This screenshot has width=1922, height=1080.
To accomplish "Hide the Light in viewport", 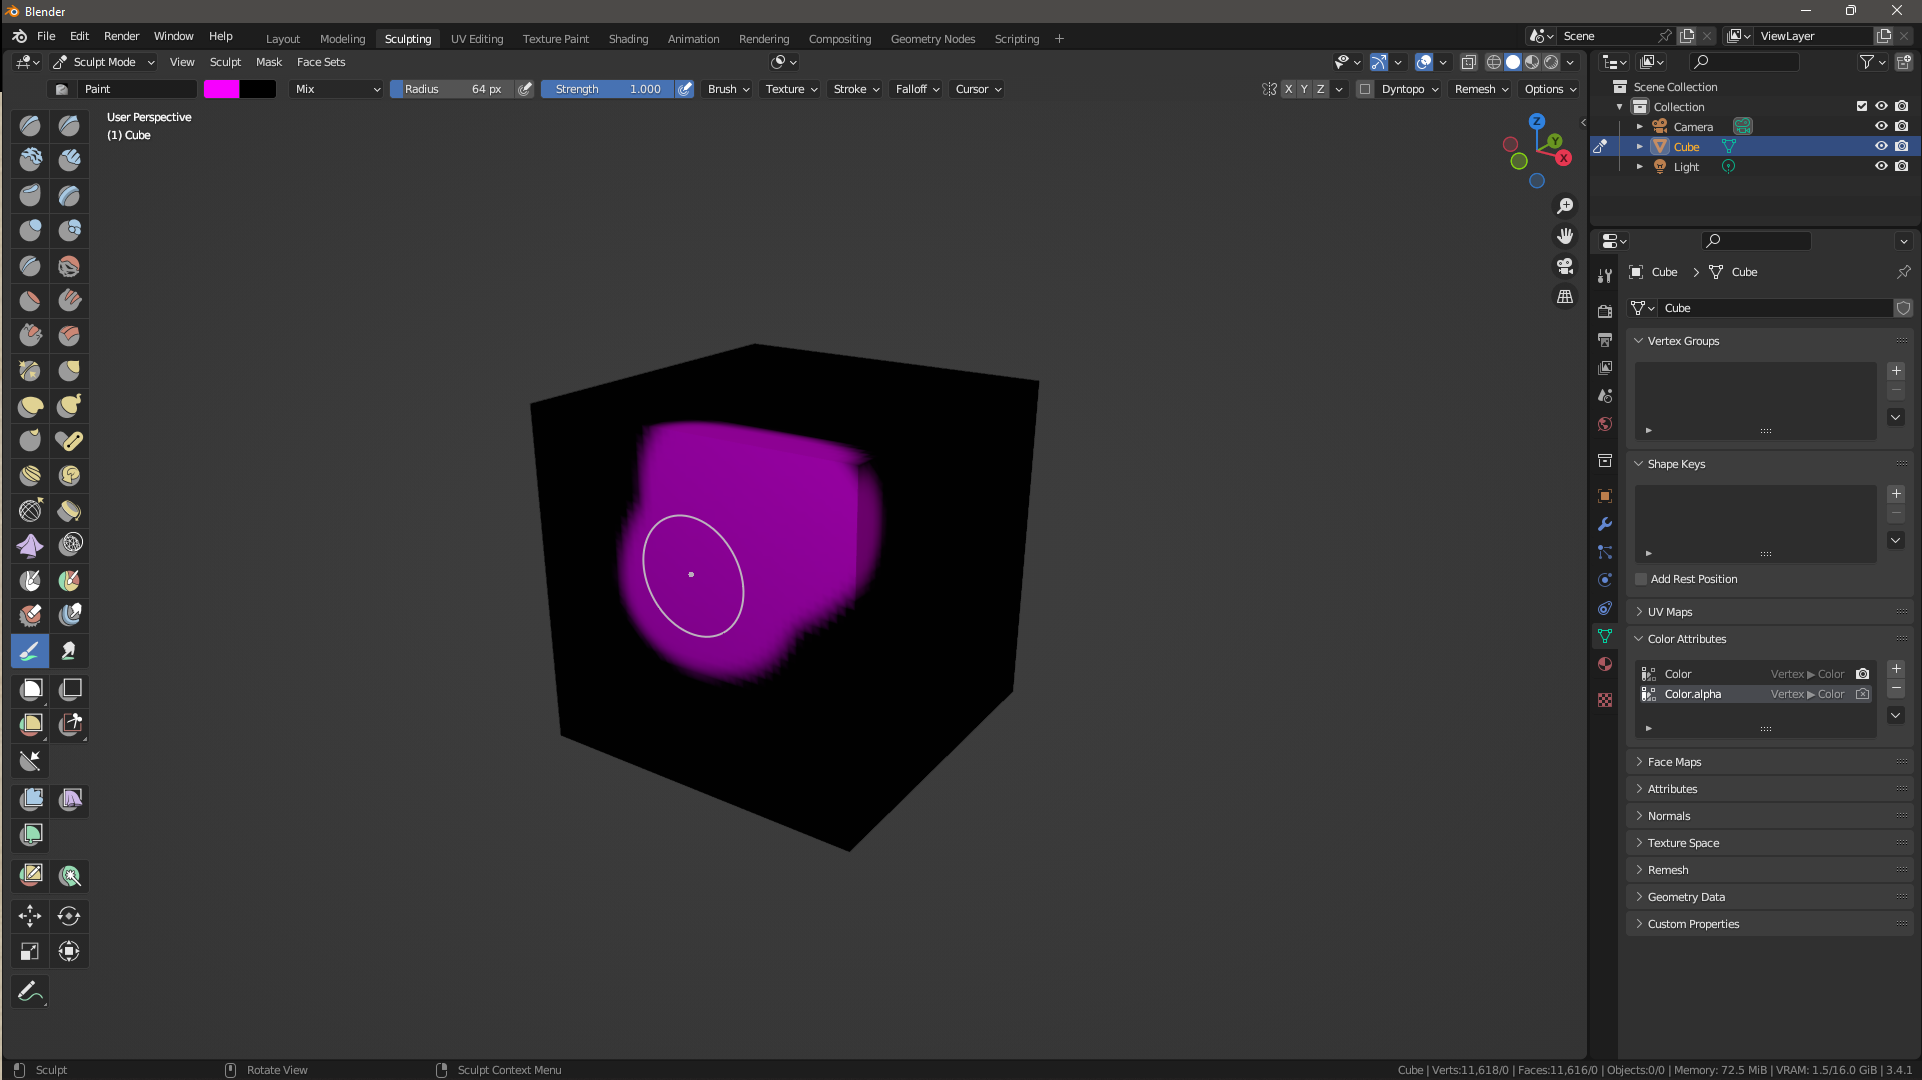I will tap(1881, 166).
